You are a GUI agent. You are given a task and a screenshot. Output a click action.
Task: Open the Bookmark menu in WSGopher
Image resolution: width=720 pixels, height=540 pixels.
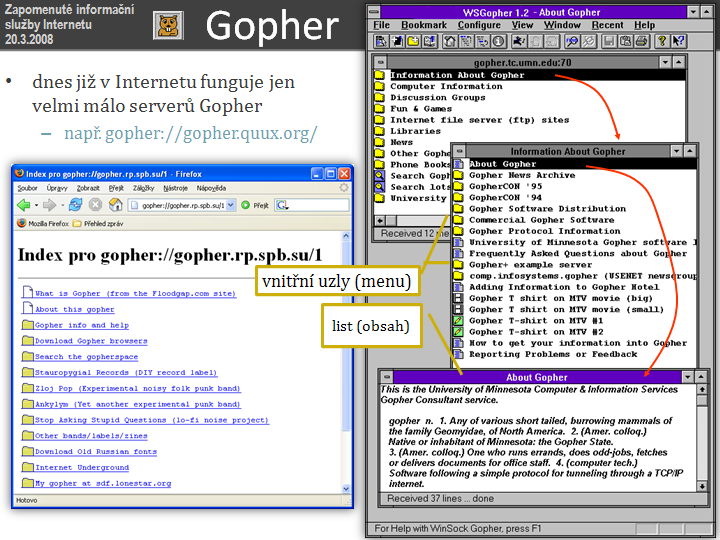424,25
